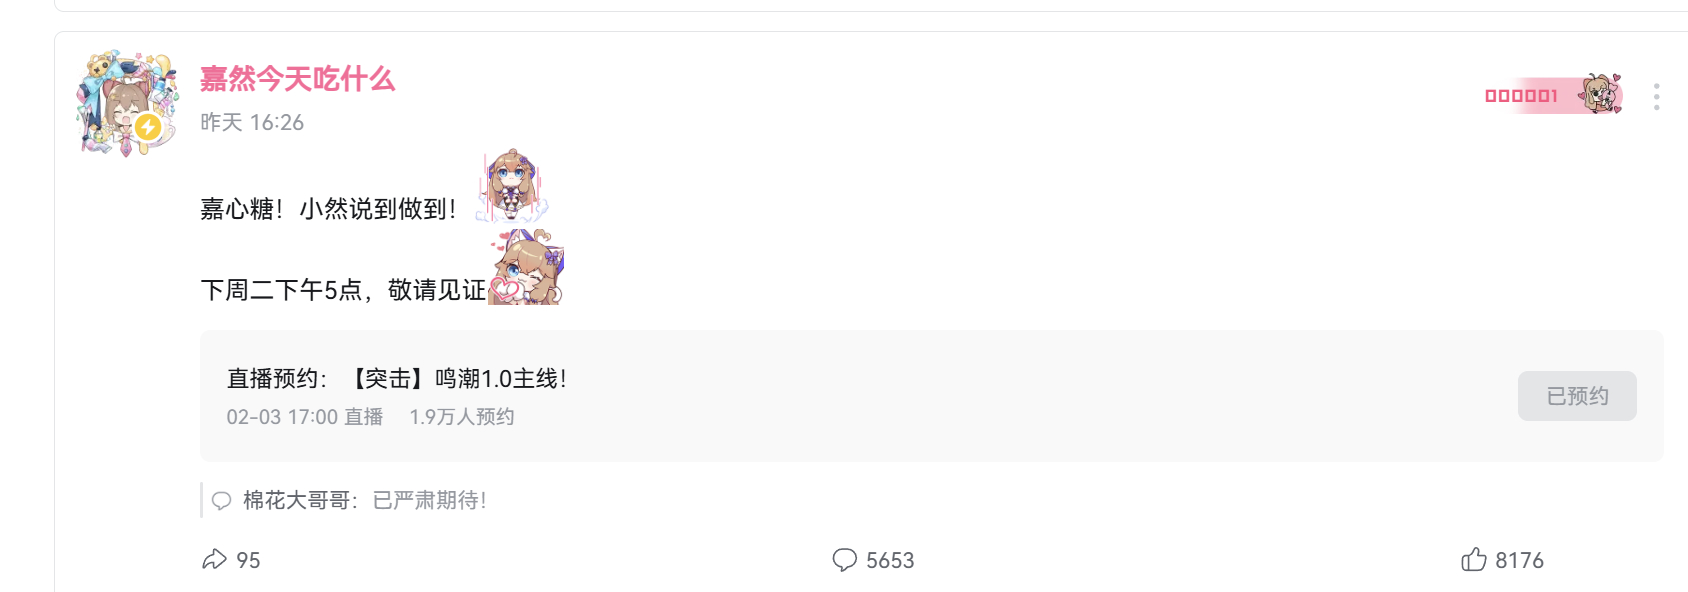
Task: Click the small speech bubble beside 棉花大哥哥
Action: (222, 500)
